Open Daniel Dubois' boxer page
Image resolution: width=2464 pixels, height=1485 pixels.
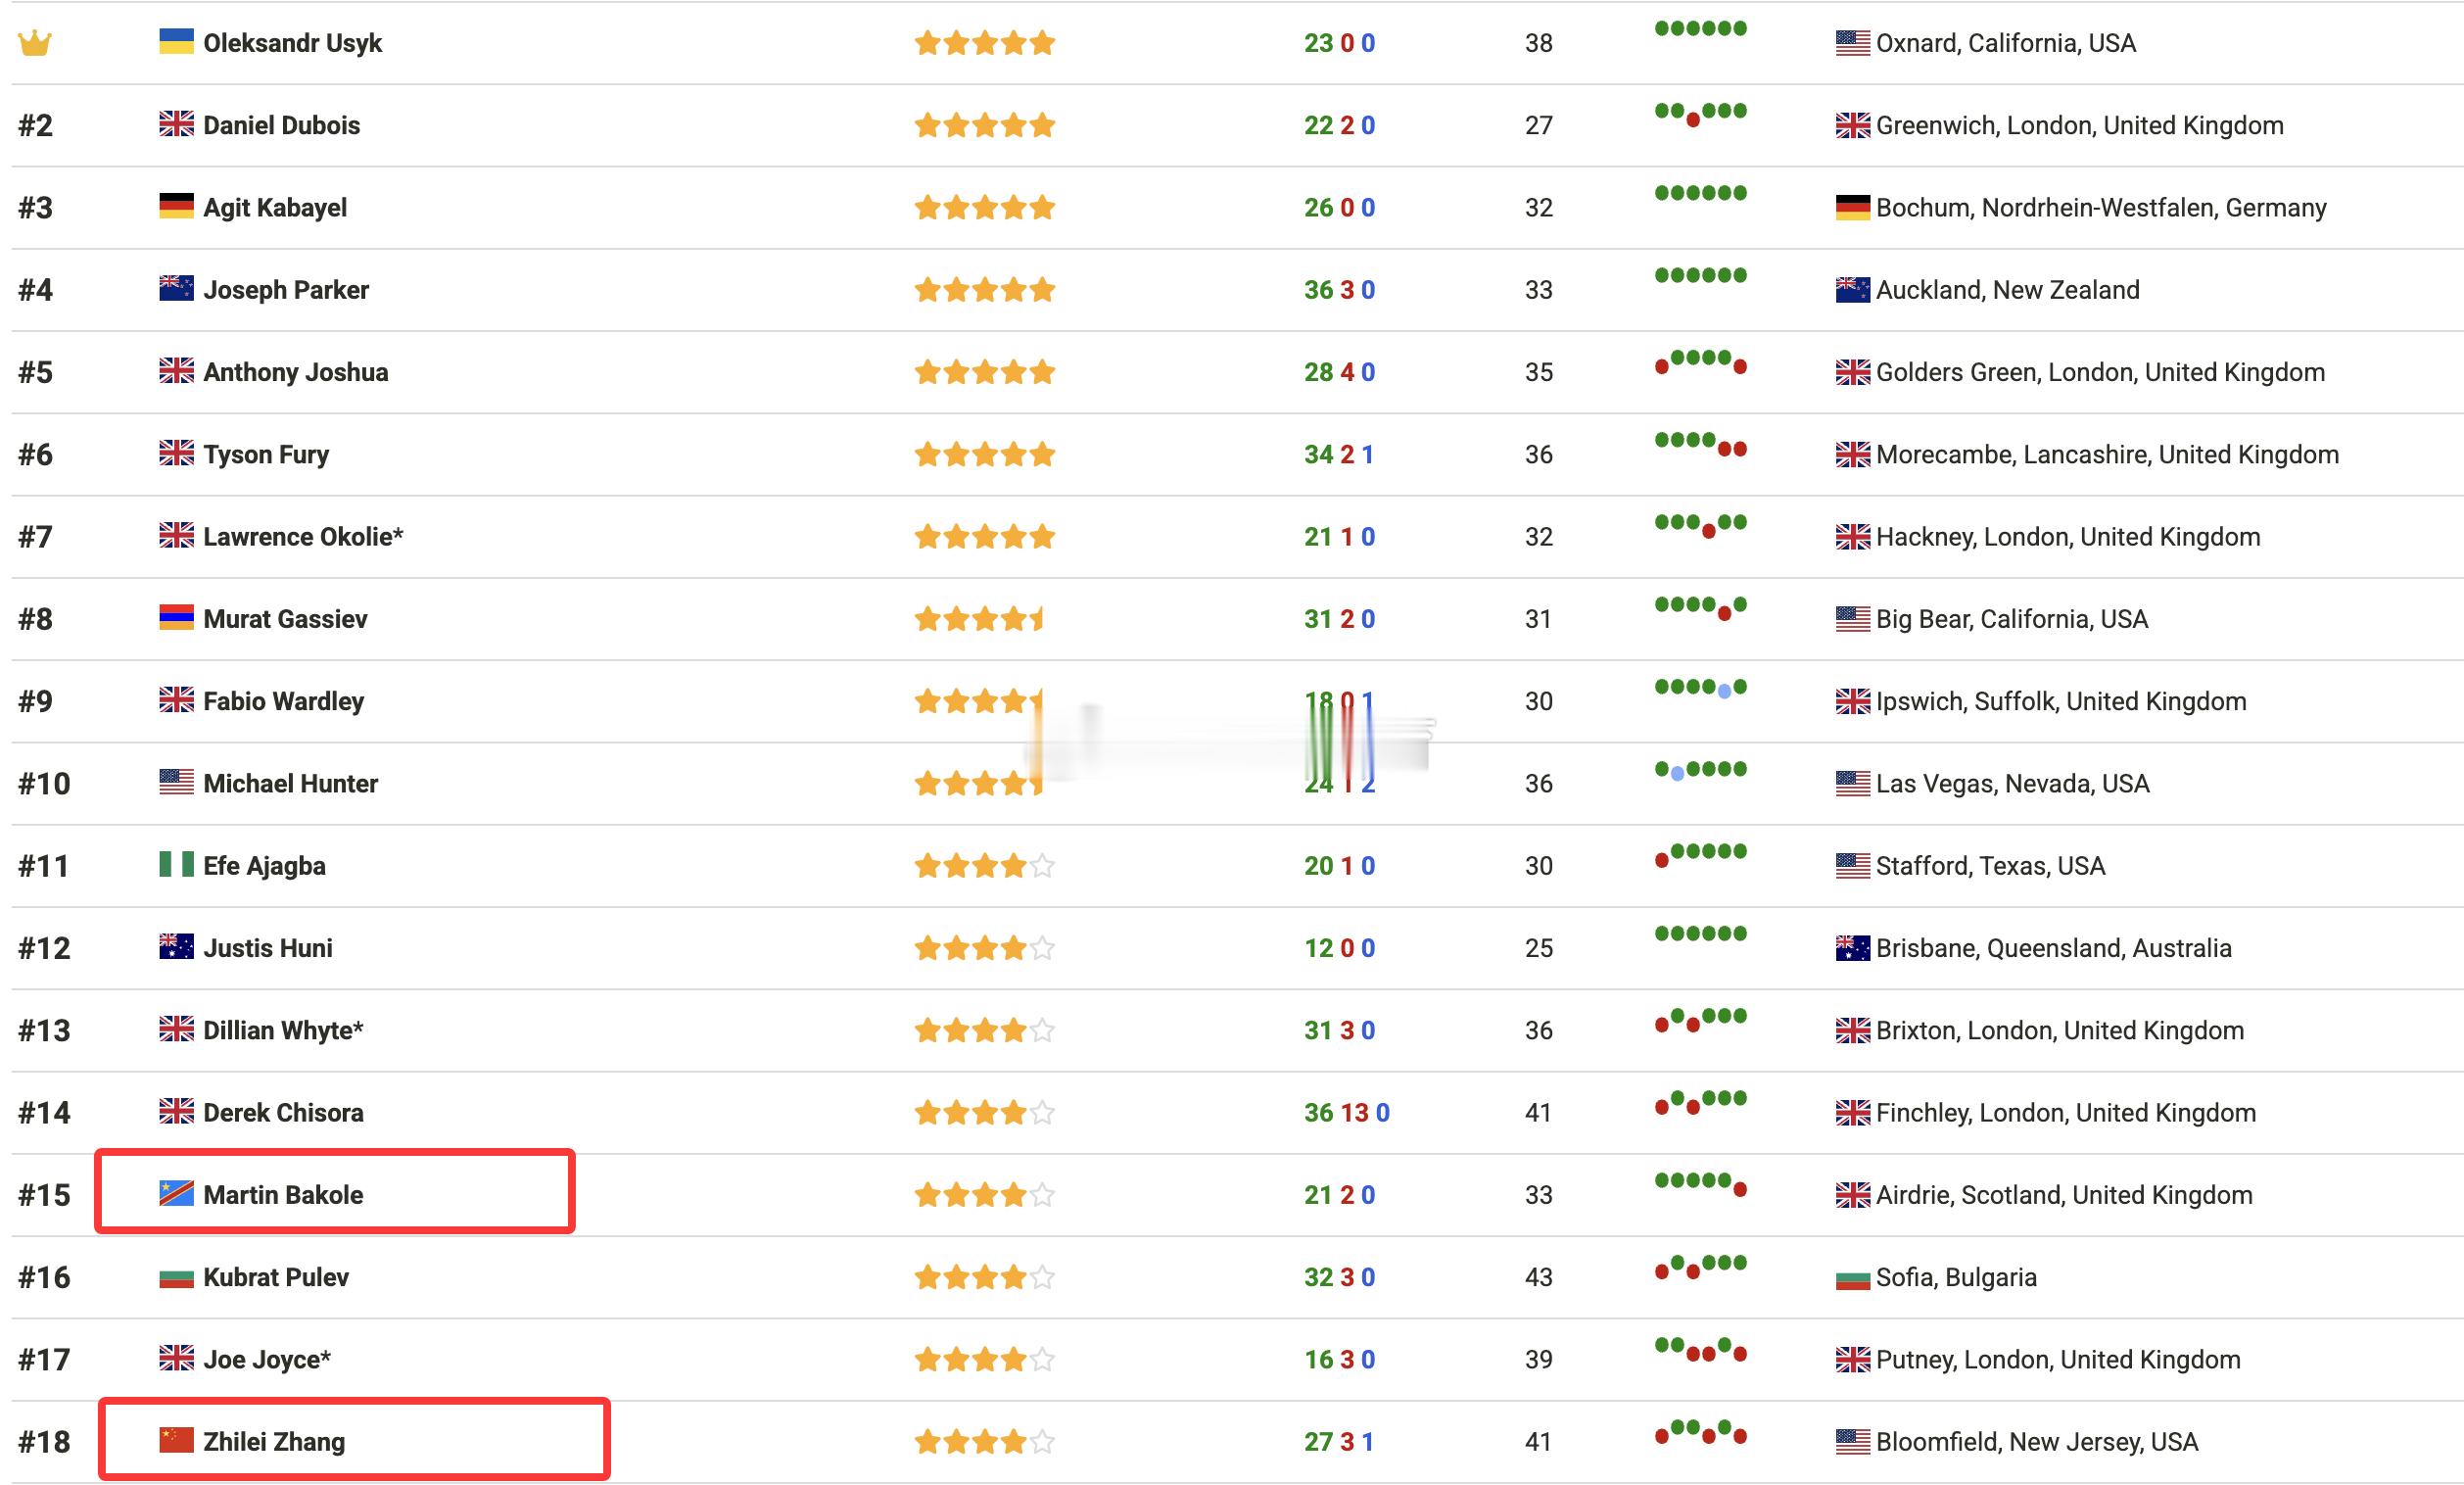pyautogui.click(x=282, y=125)
